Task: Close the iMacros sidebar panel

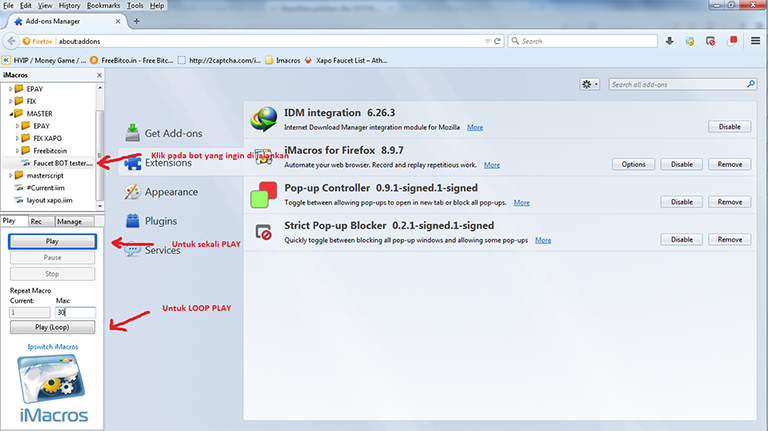Action: click(99, 75)
